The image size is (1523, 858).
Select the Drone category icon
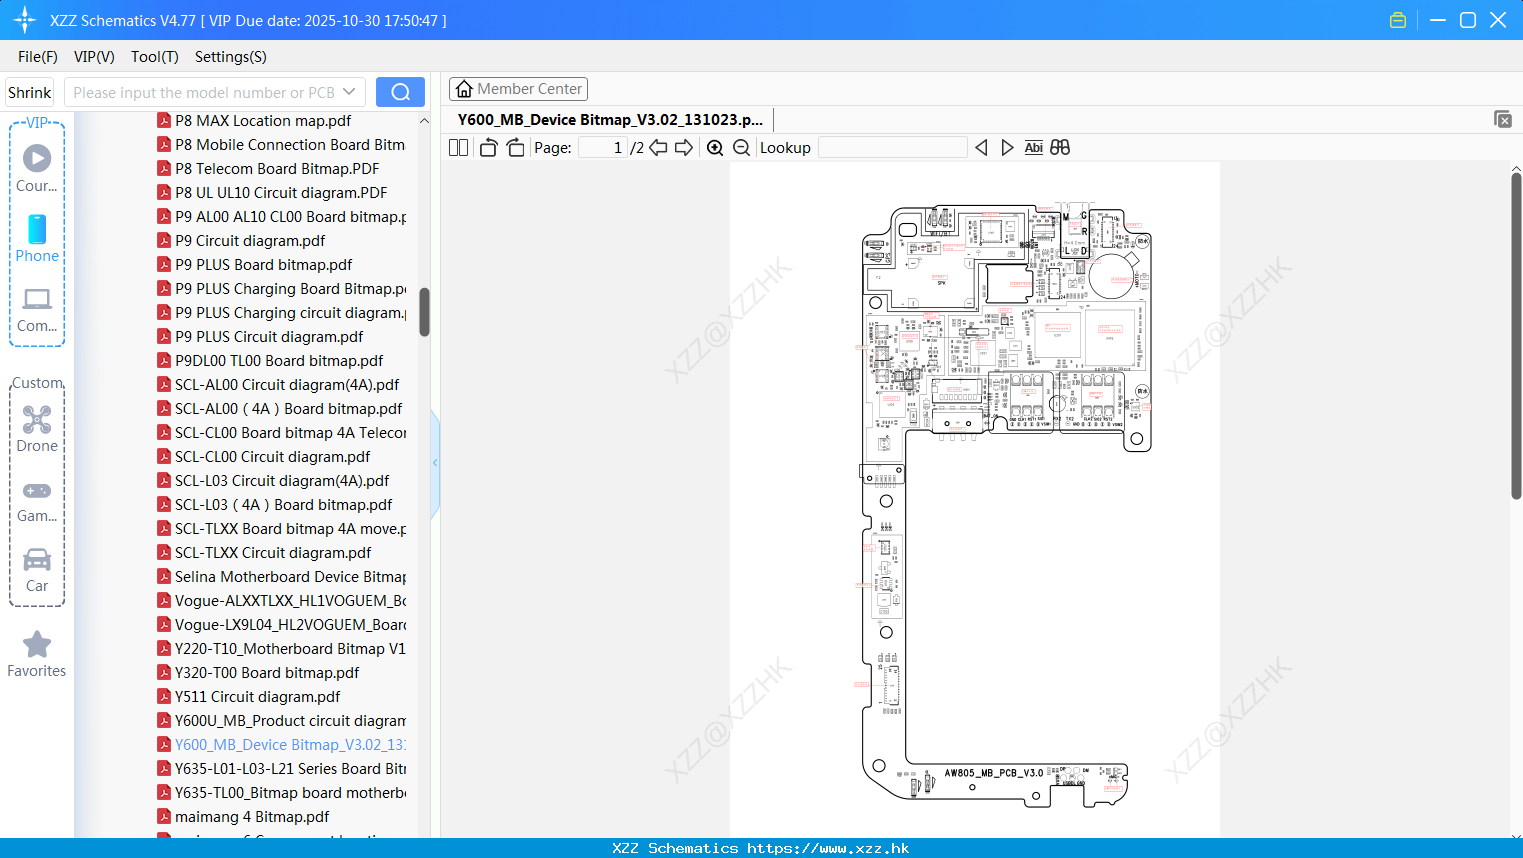(37, 429)
